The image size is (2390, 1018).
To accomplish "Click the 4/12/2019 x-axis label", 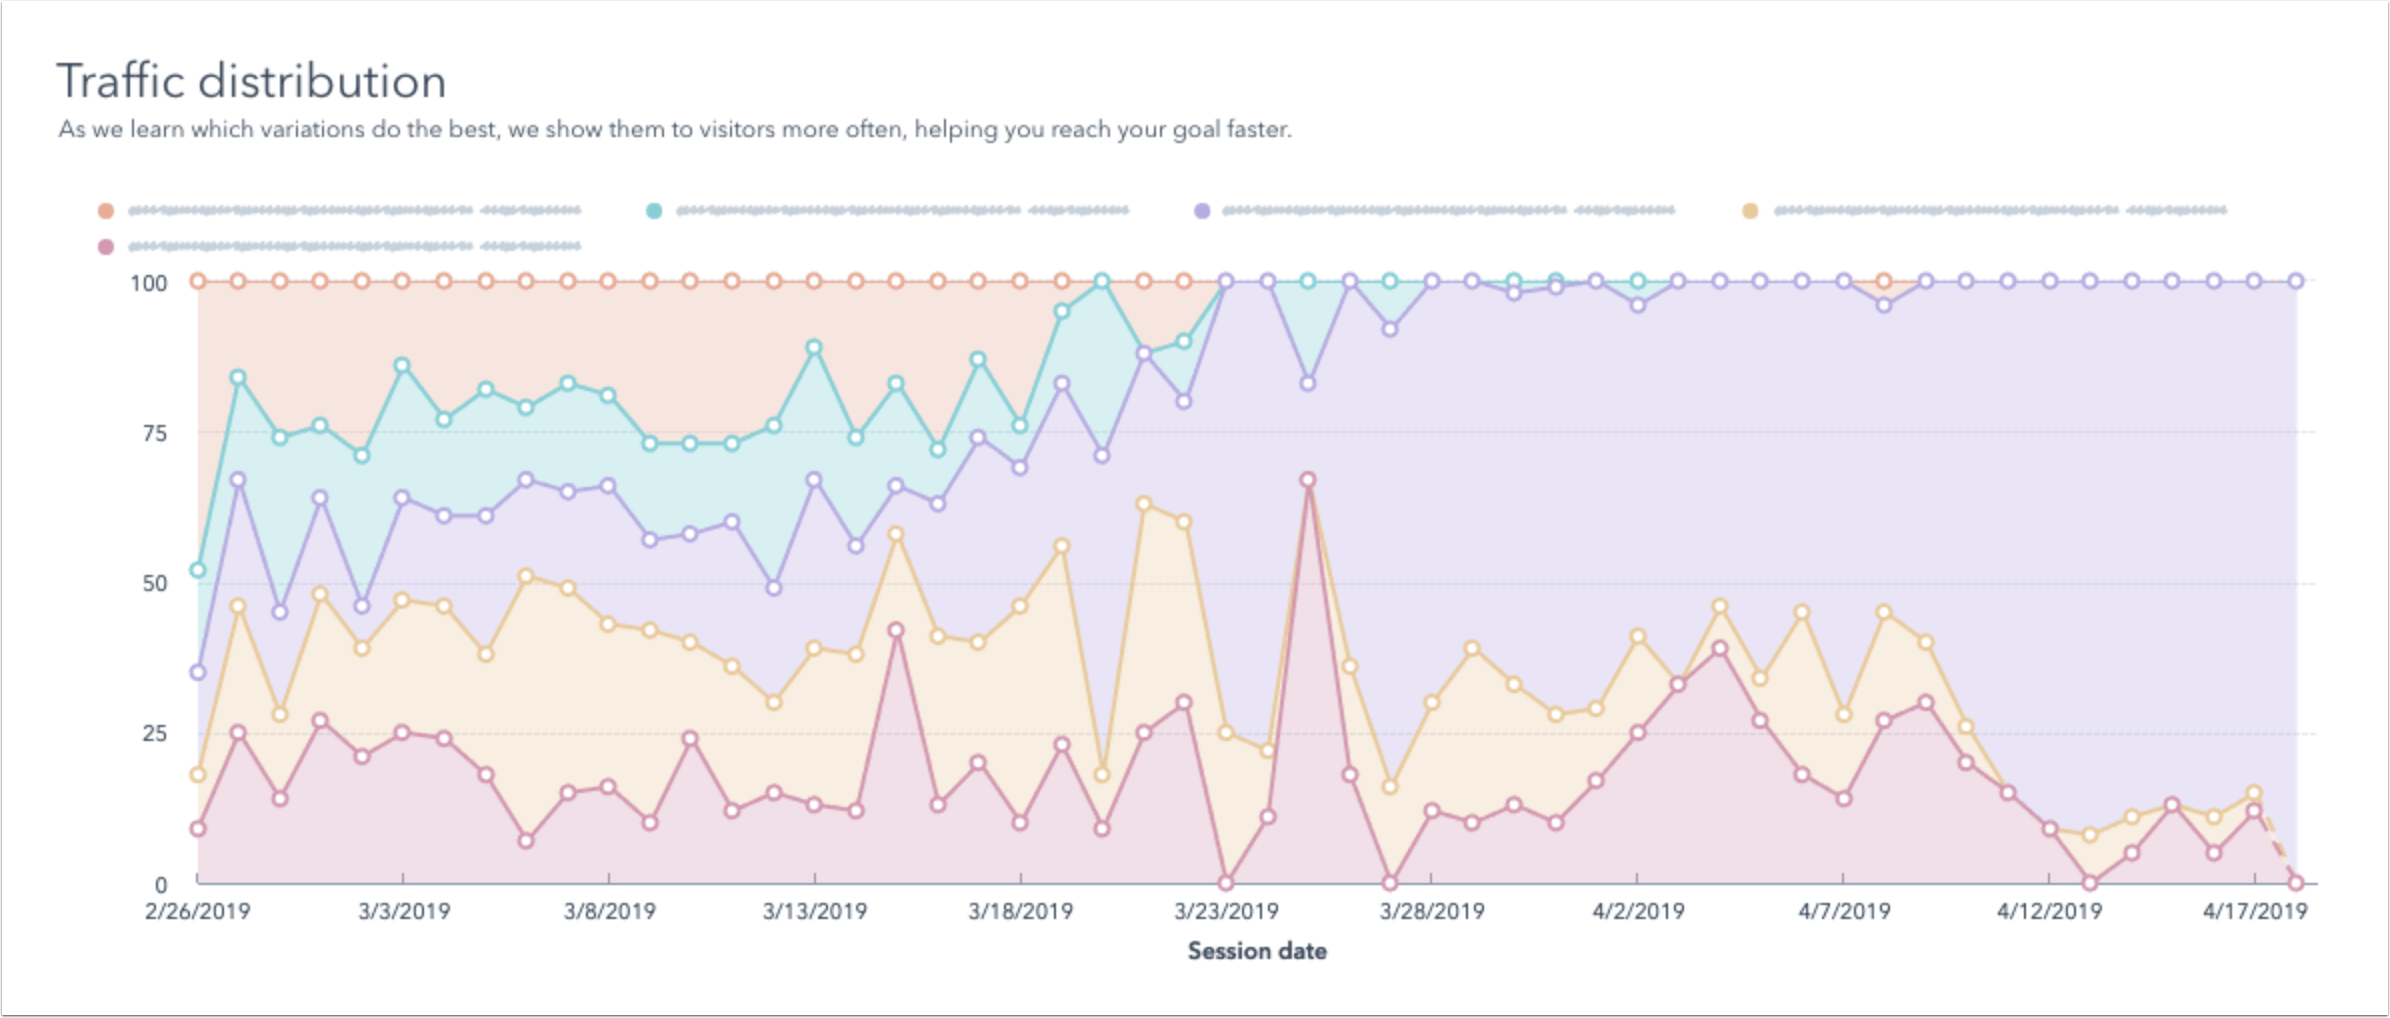I will [x=2049, y=911].
